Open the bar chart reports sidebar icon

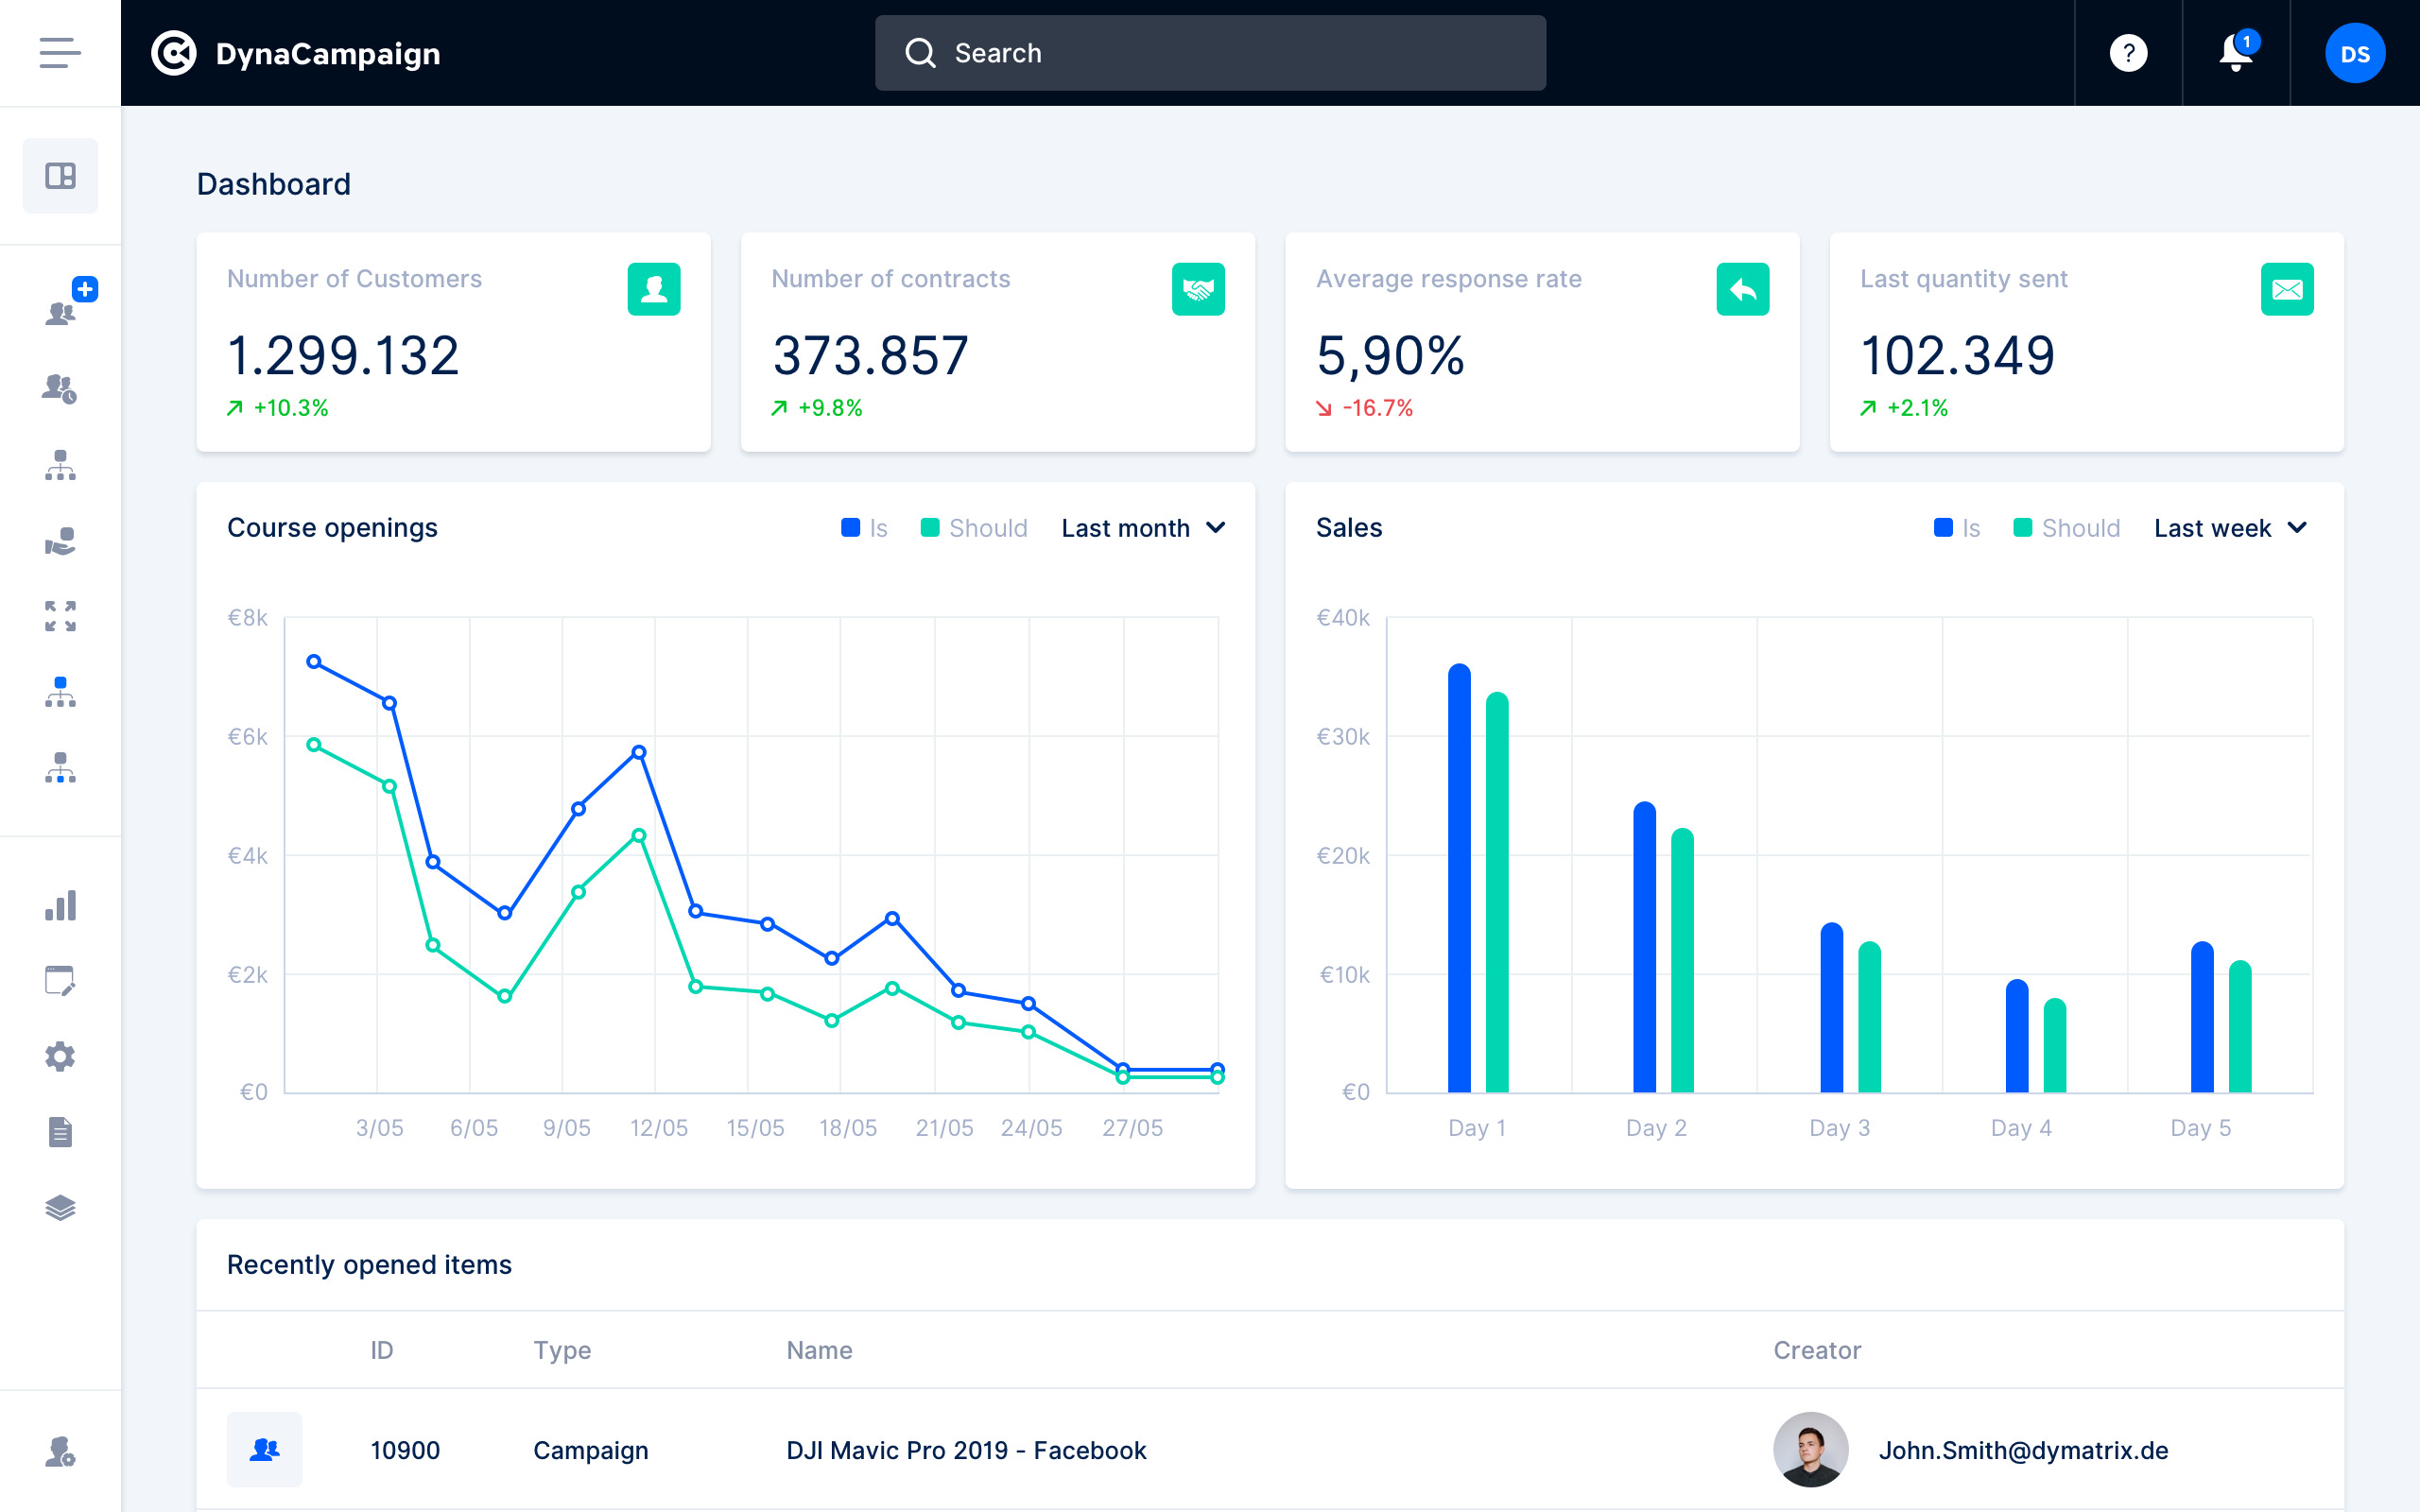tap(60, 906)
